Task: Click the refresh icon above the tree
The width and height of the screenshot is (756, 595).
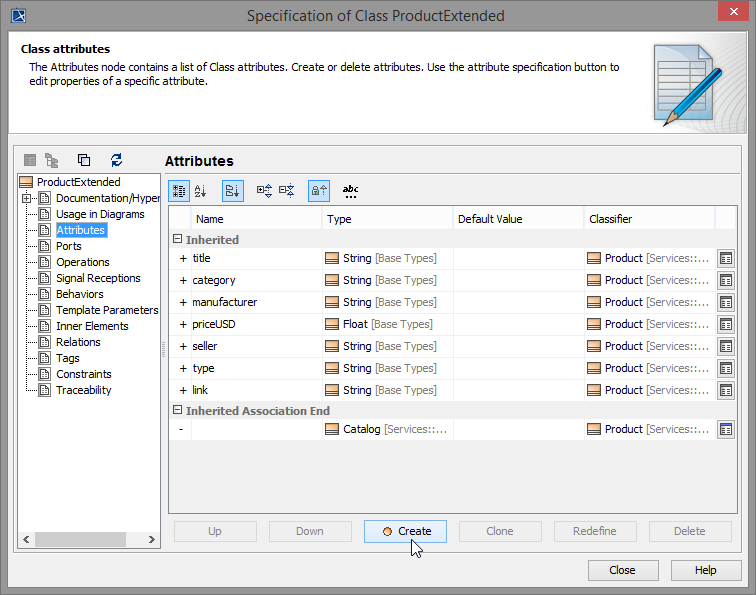Action: point(116,160)
